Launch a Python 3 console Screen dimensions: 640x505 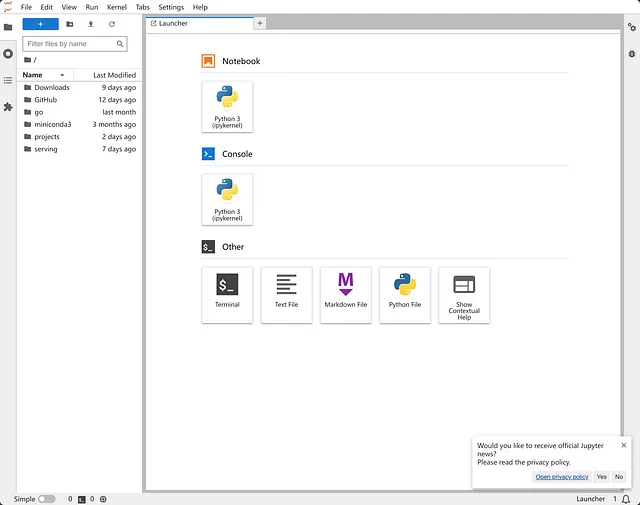pyautogui.click(x=227, y=200)
